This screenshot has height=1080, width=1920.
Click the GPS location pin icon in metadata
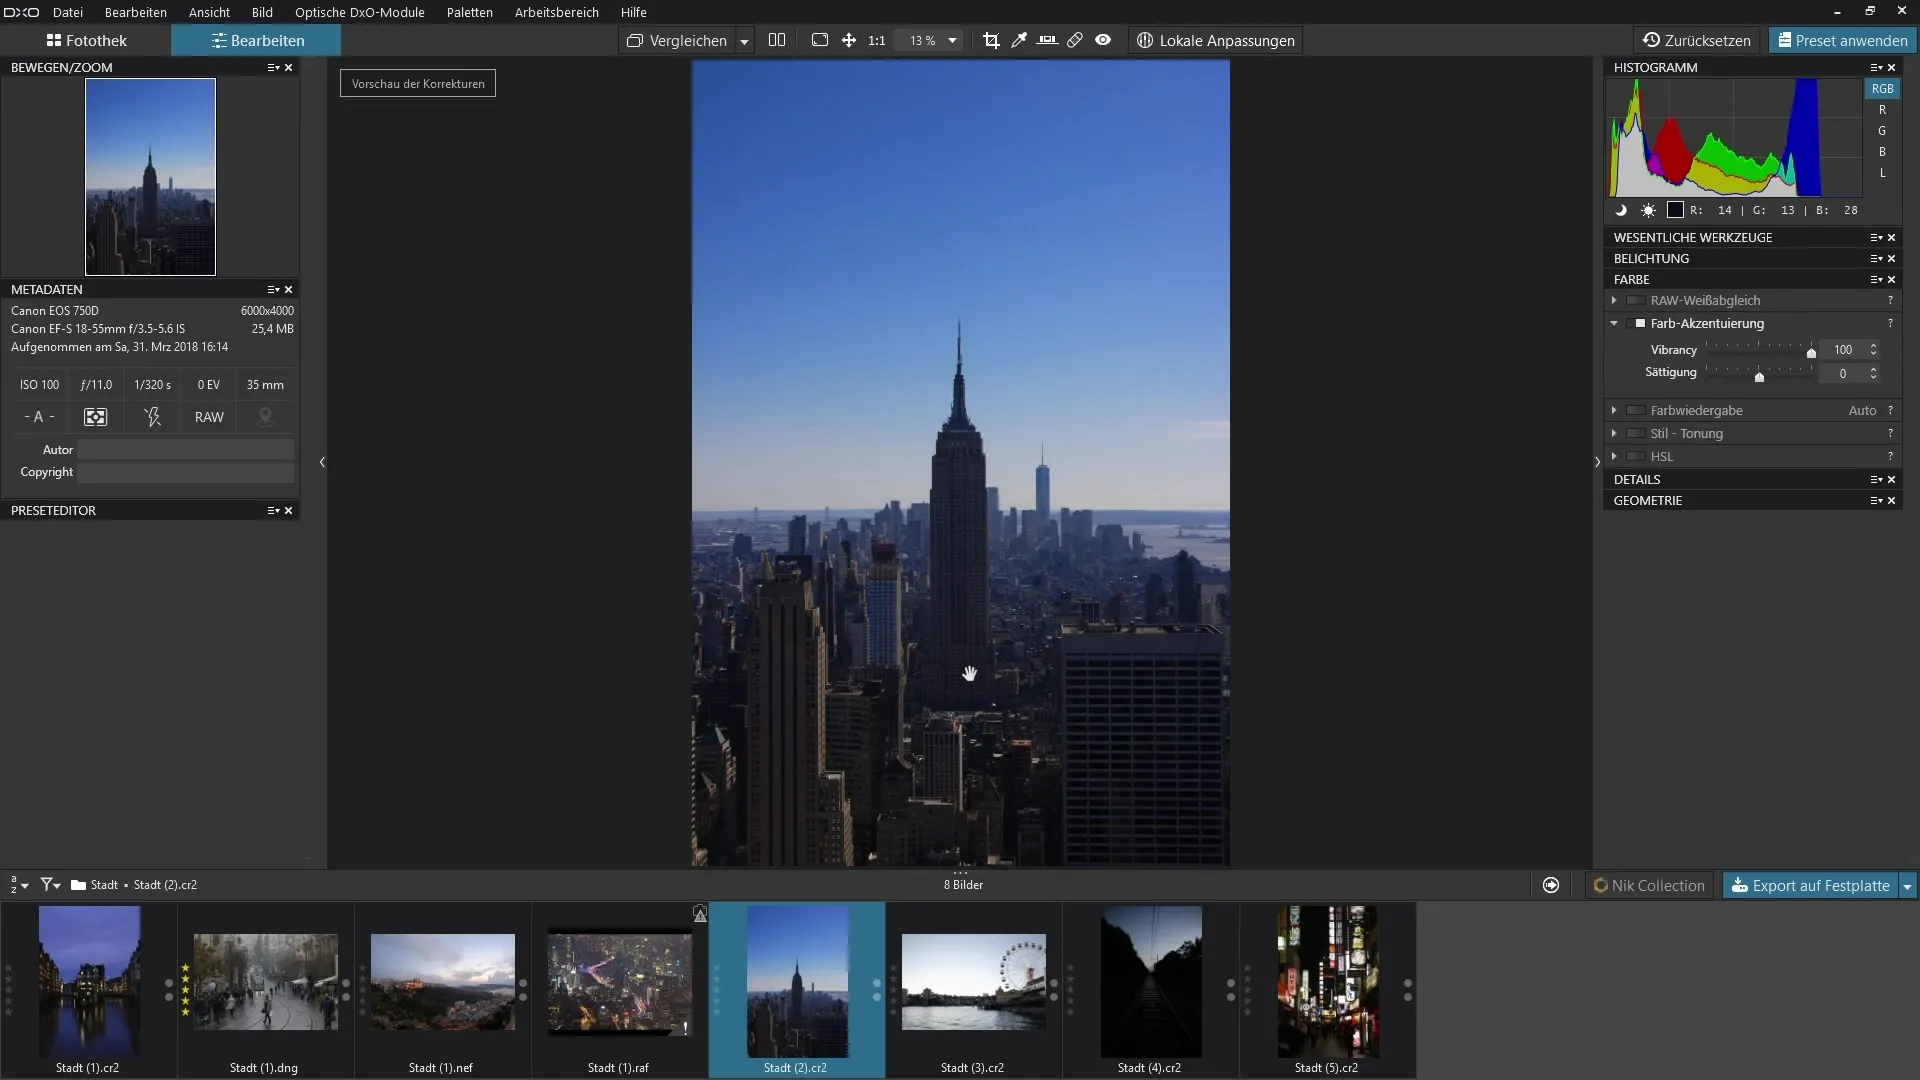(265, 417)
